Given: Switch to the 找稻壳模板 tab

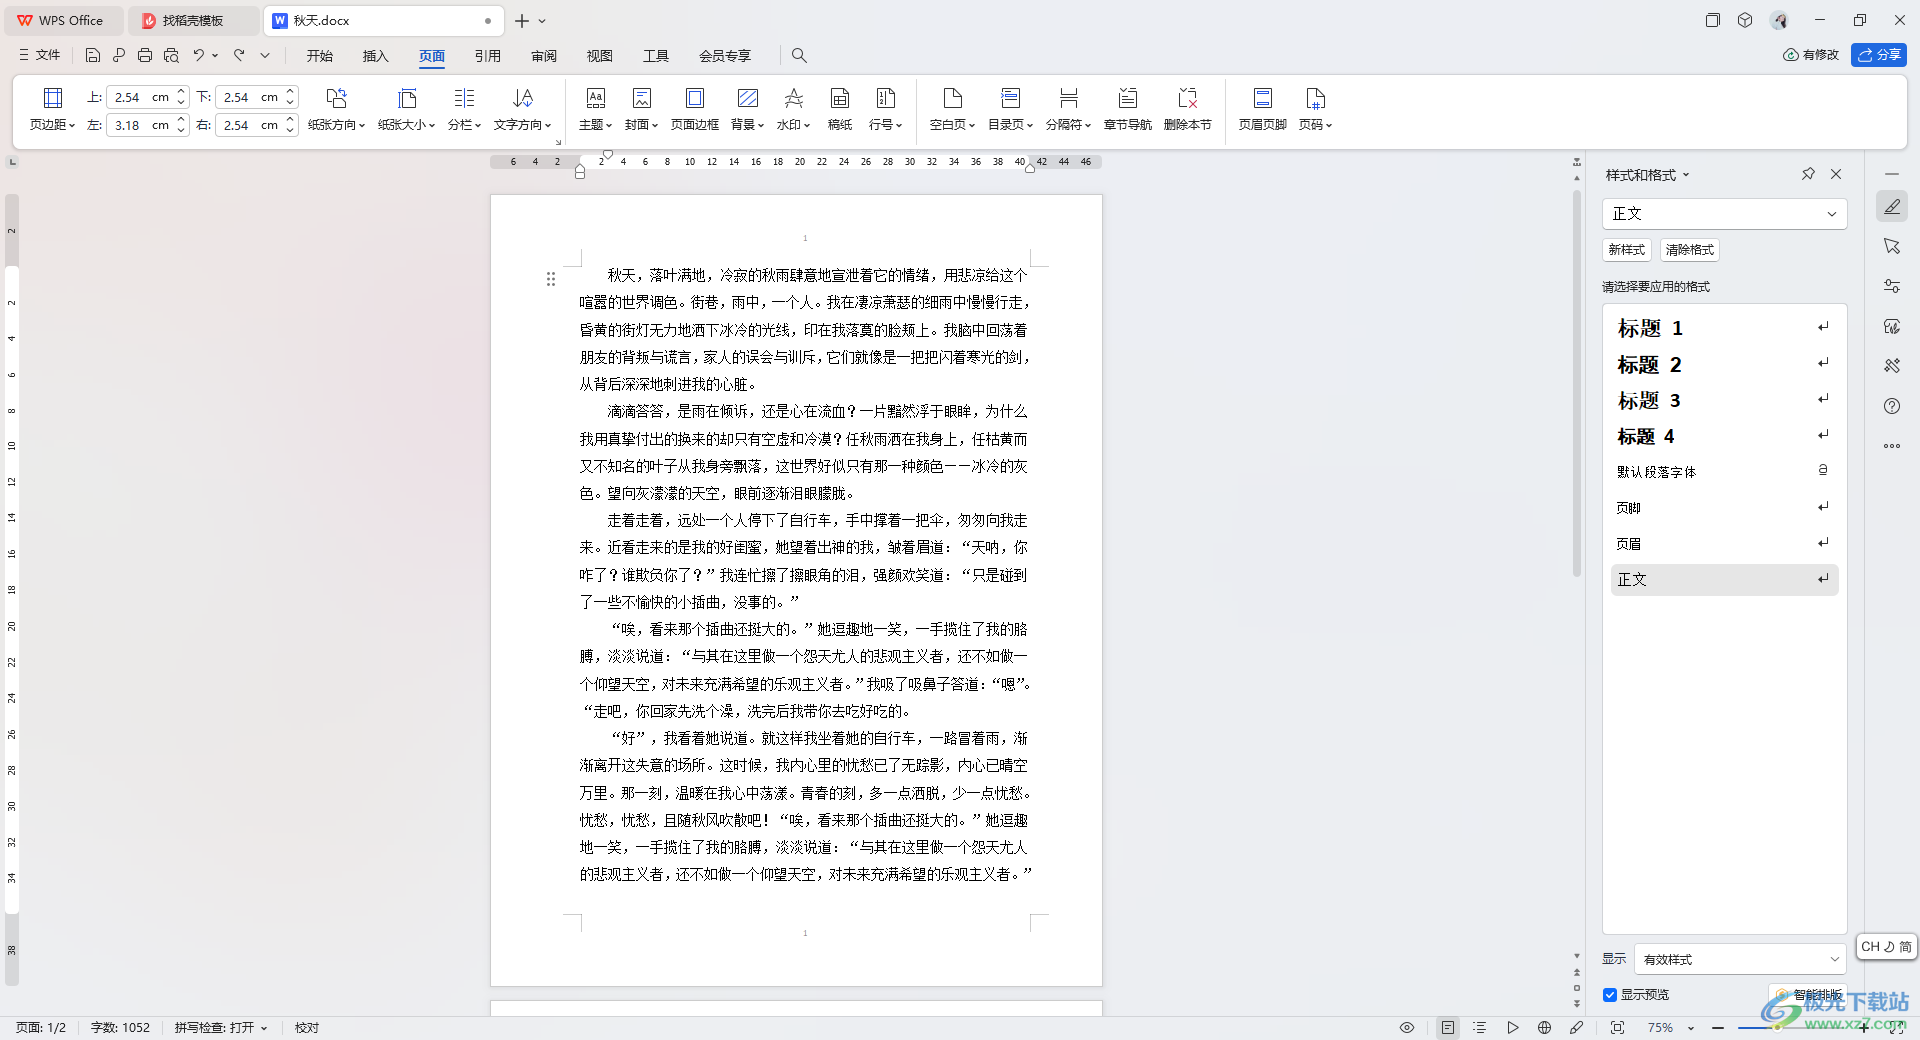Looking at the screenshot, I should coord(194,21).
